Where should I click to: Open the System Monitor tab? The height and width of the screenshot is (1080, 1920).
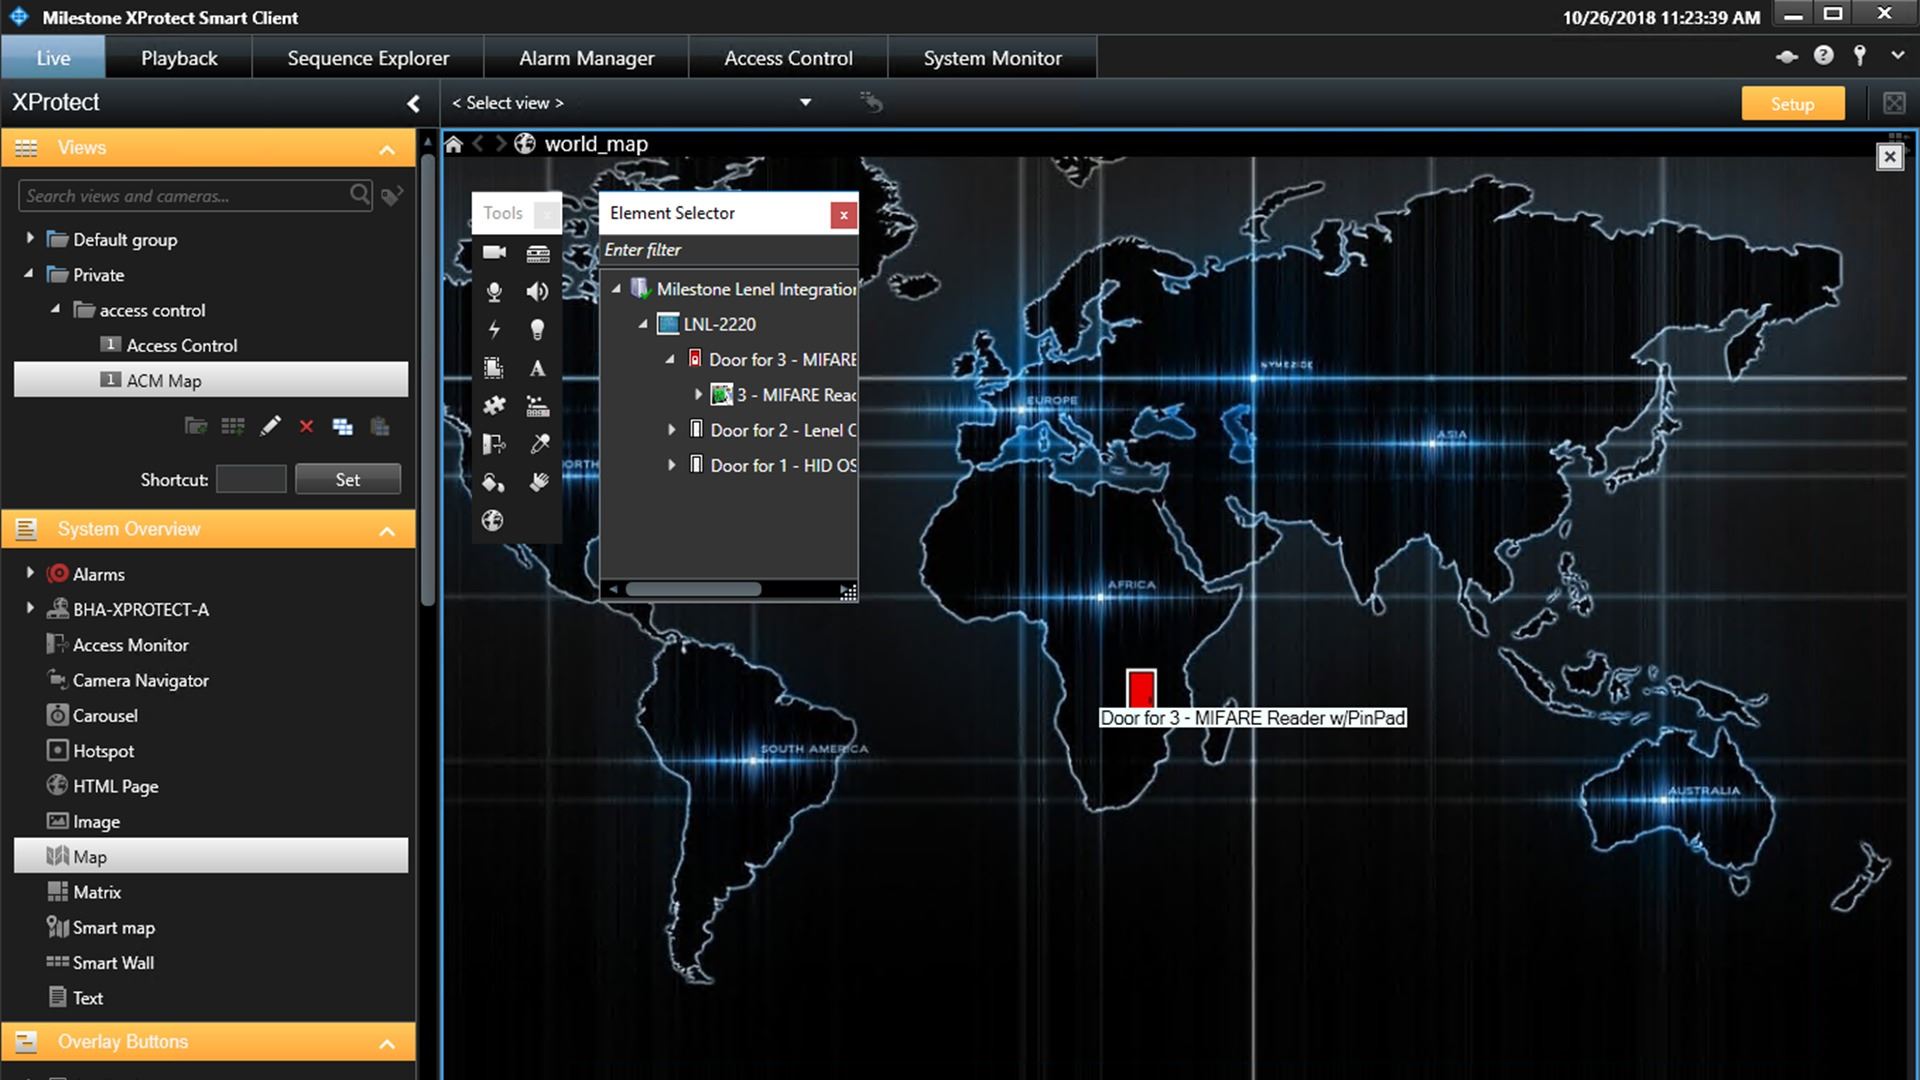[x=992, y=58]
